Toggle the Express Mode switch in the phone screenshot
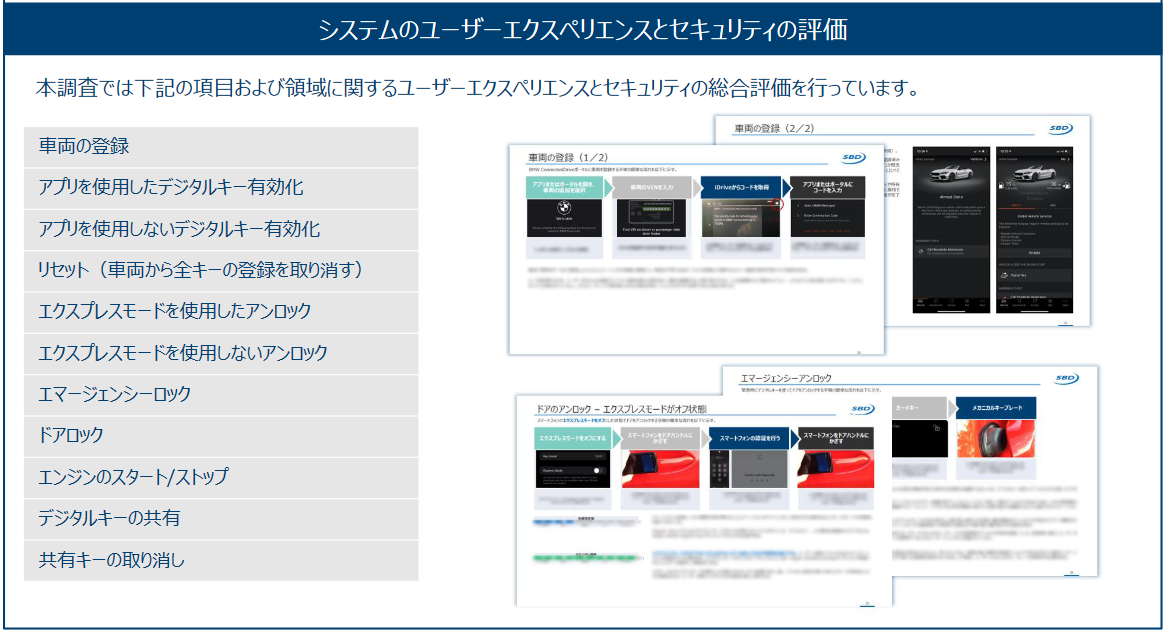 click(599, 469)
